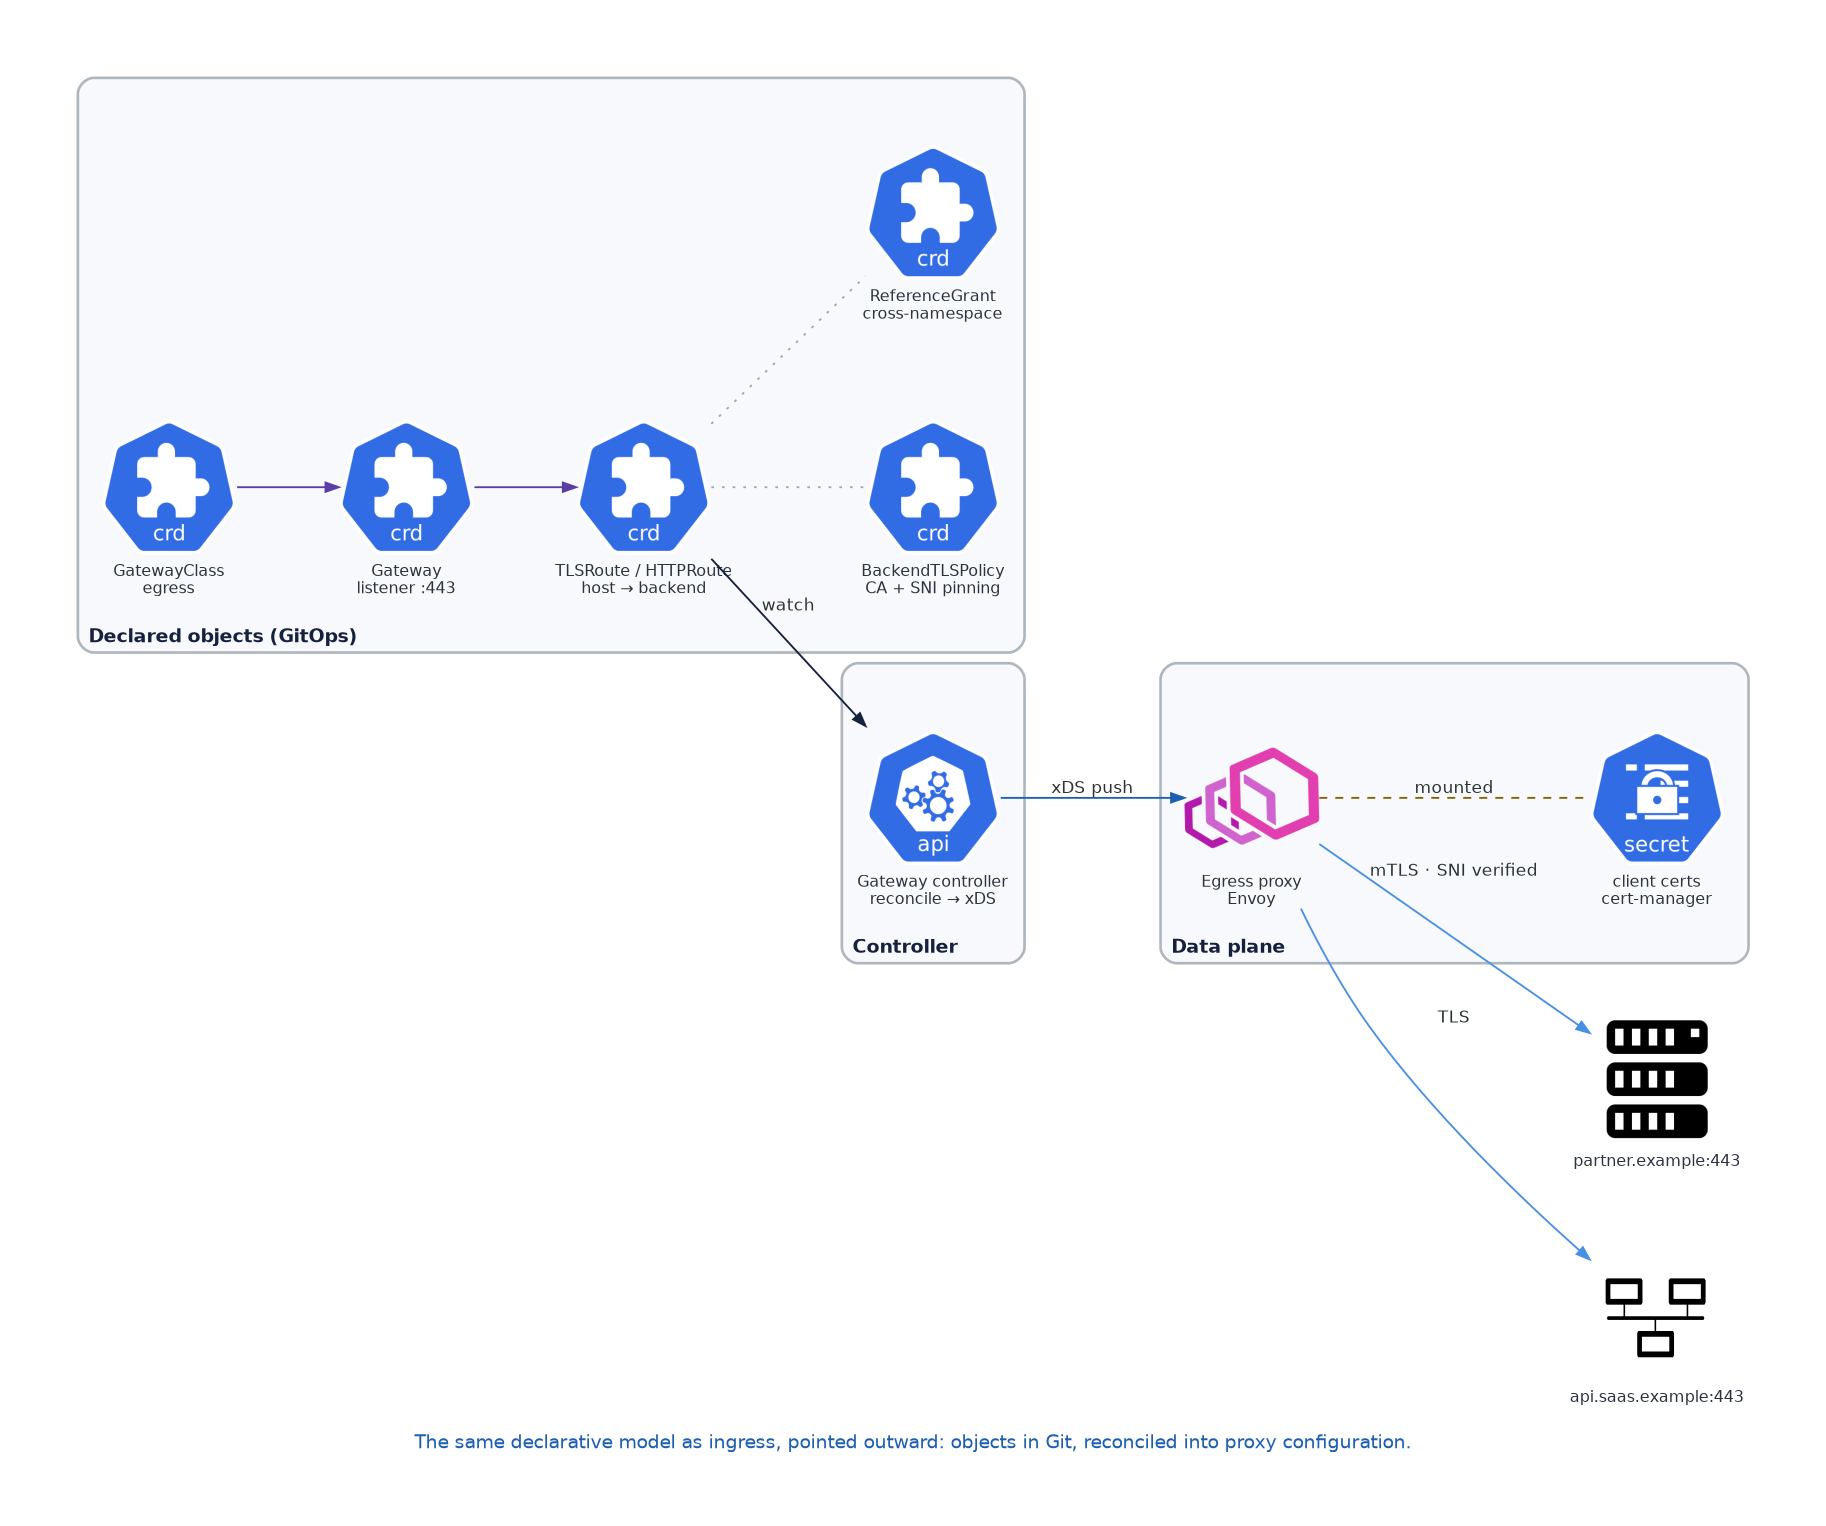Select the 'host → backend' text
Image resolution: width=1826 pixels, height=1526 pixels.
pyautogui.click(x=644, y=588)
